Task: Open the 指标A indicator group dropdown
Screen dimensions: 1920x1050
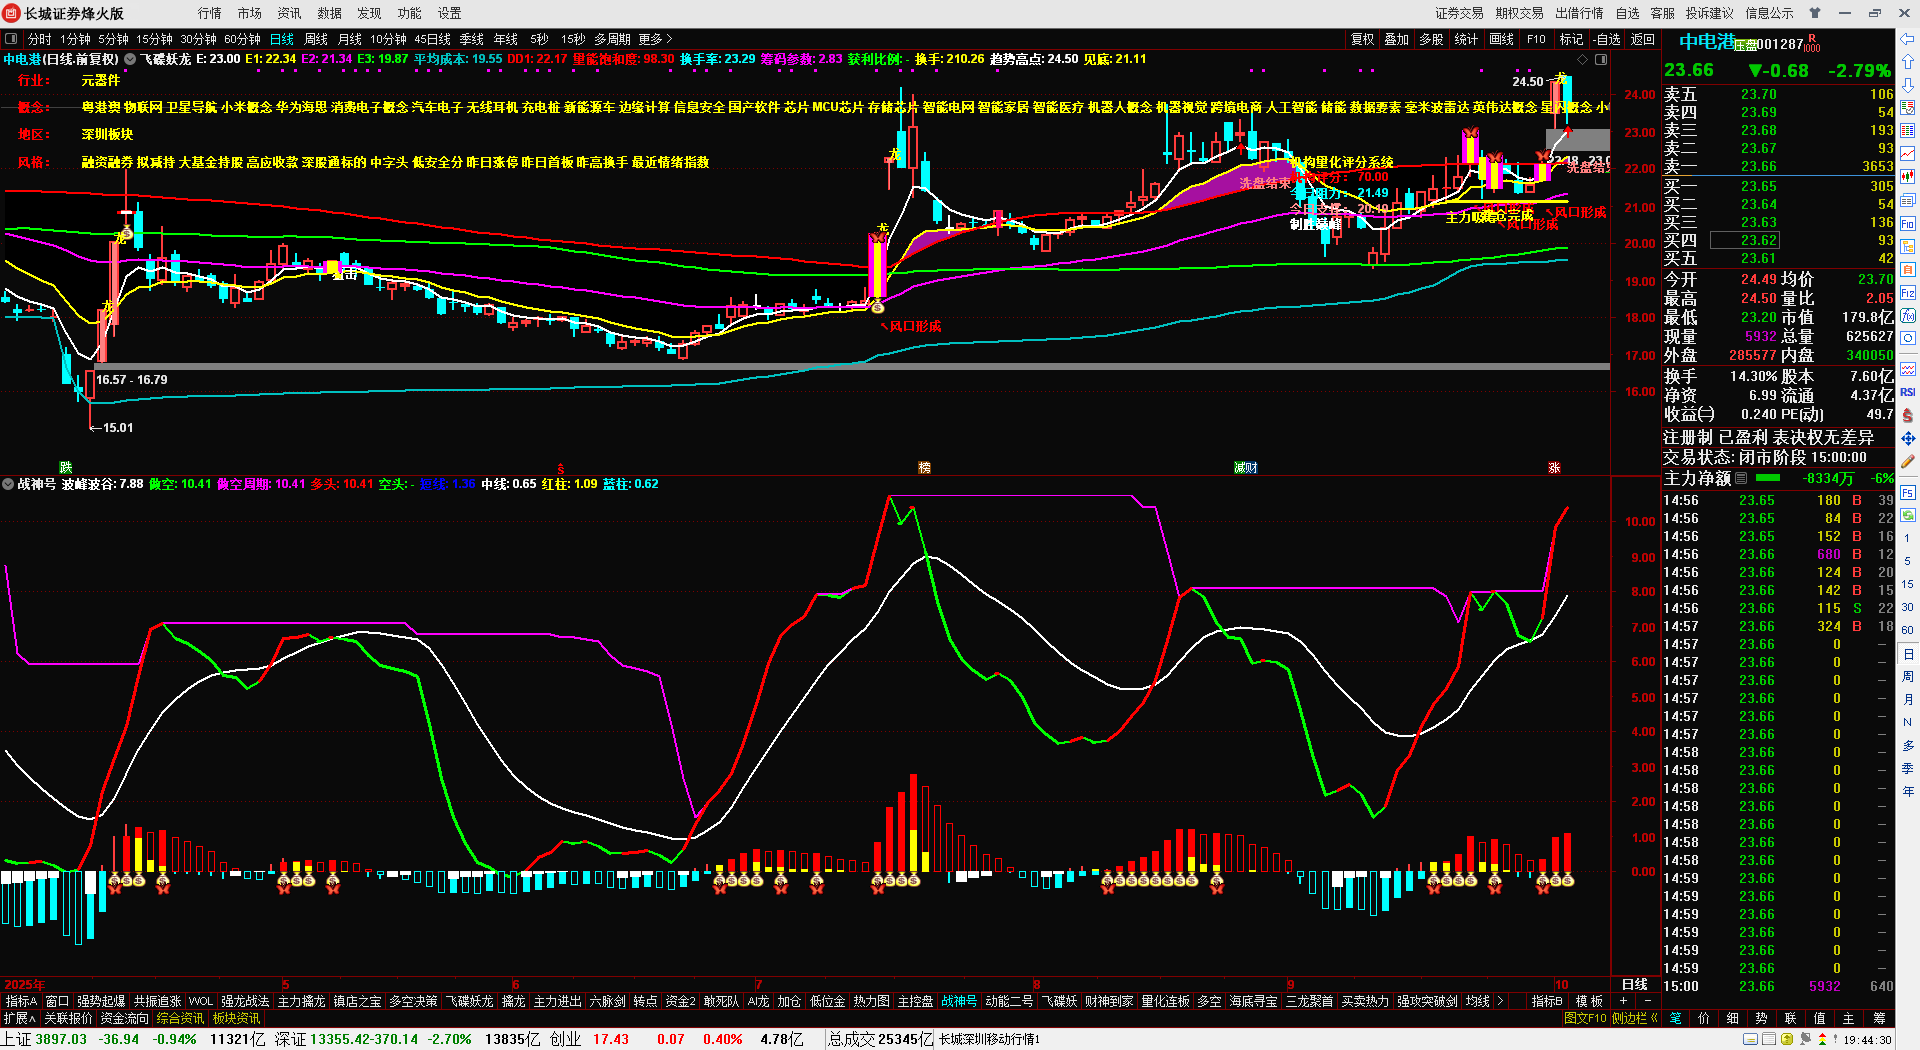Action: pyautogui.click(x=21, y=1001)
